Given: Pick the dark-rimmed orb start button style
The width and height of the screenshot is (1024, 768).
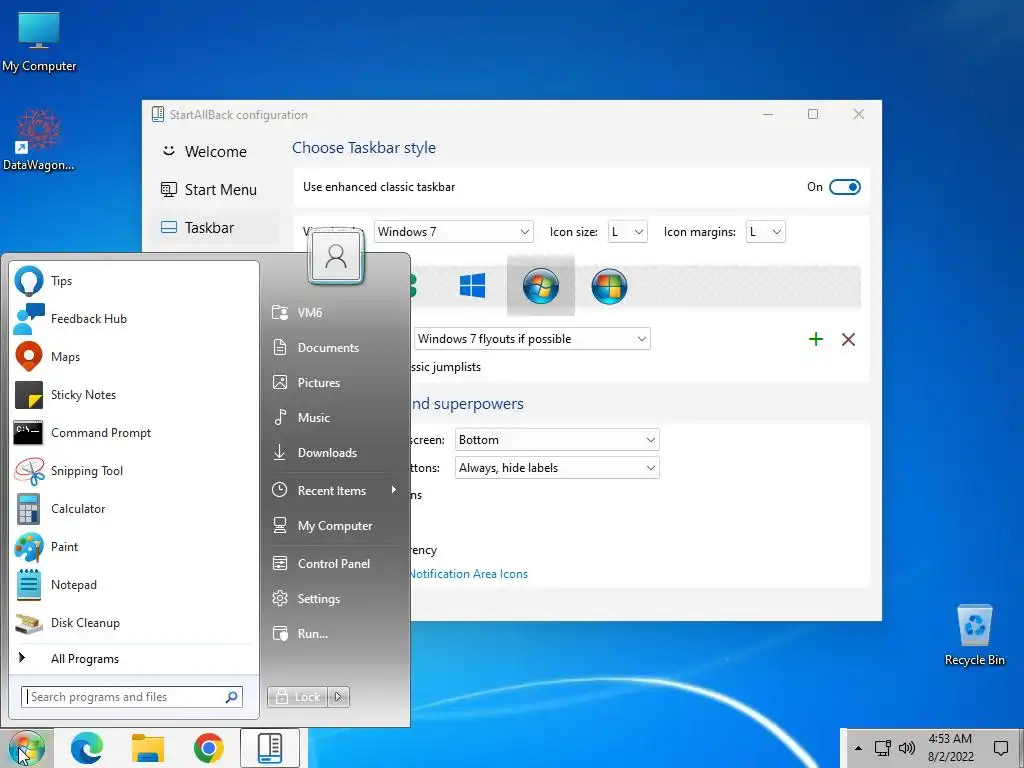Looking at the screenshot, I should 609,286.
